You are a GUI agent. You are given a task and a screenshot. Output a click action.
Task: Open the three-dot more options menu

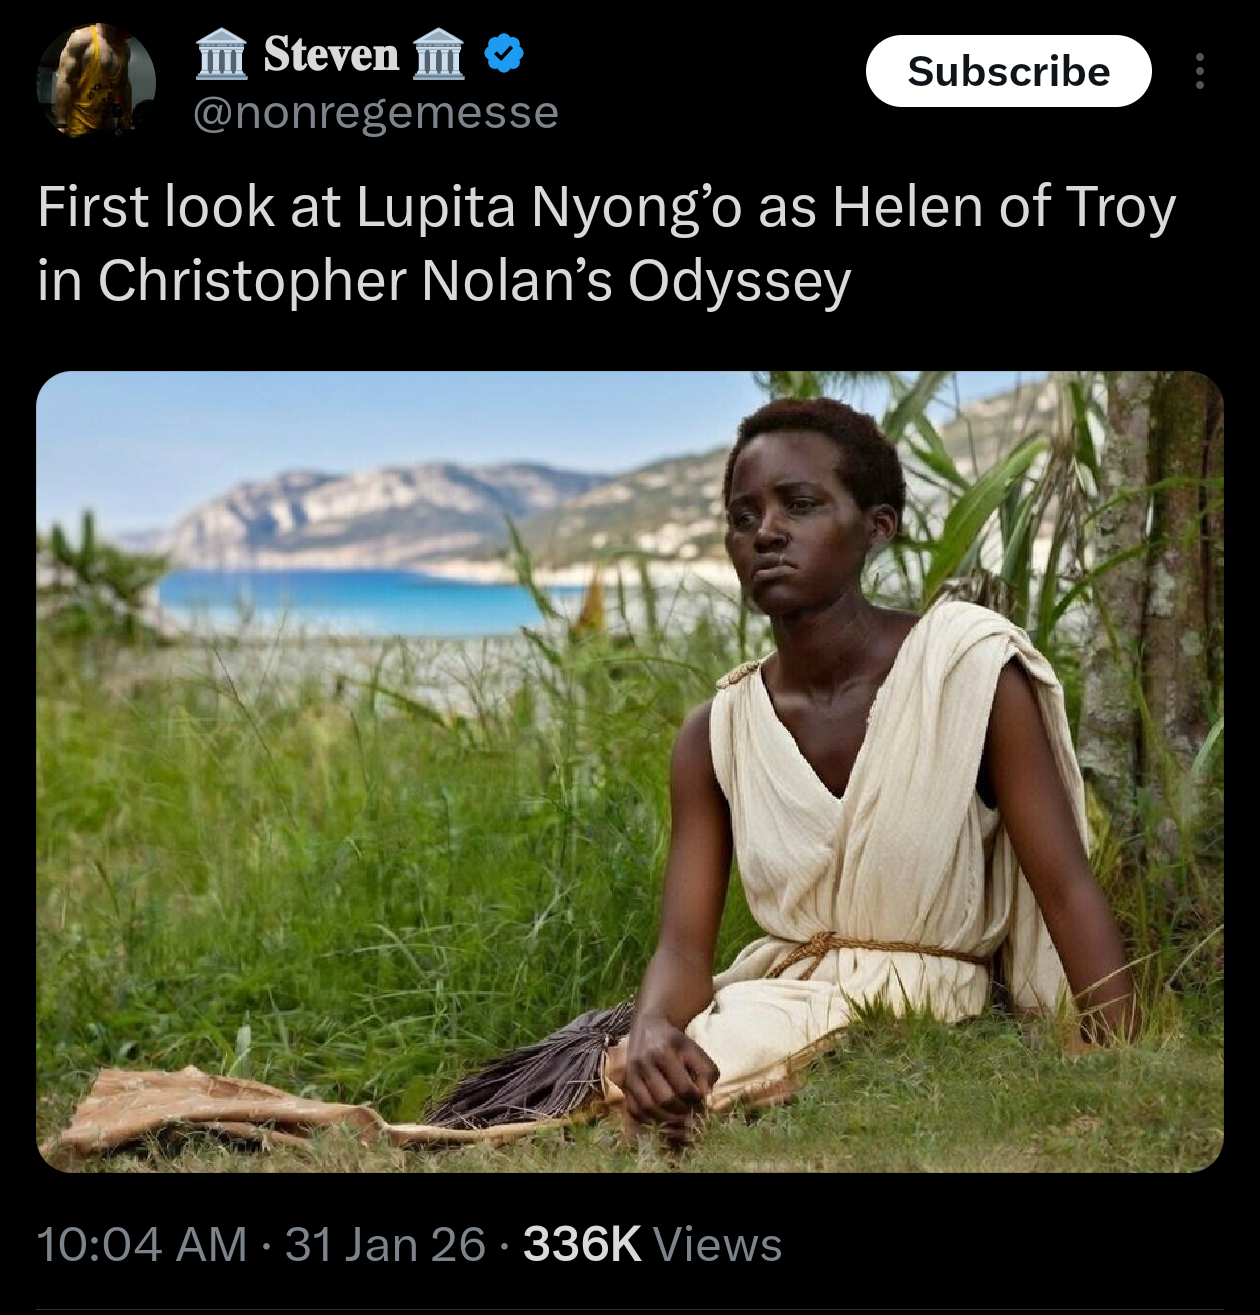click(x=1199, y=71)
